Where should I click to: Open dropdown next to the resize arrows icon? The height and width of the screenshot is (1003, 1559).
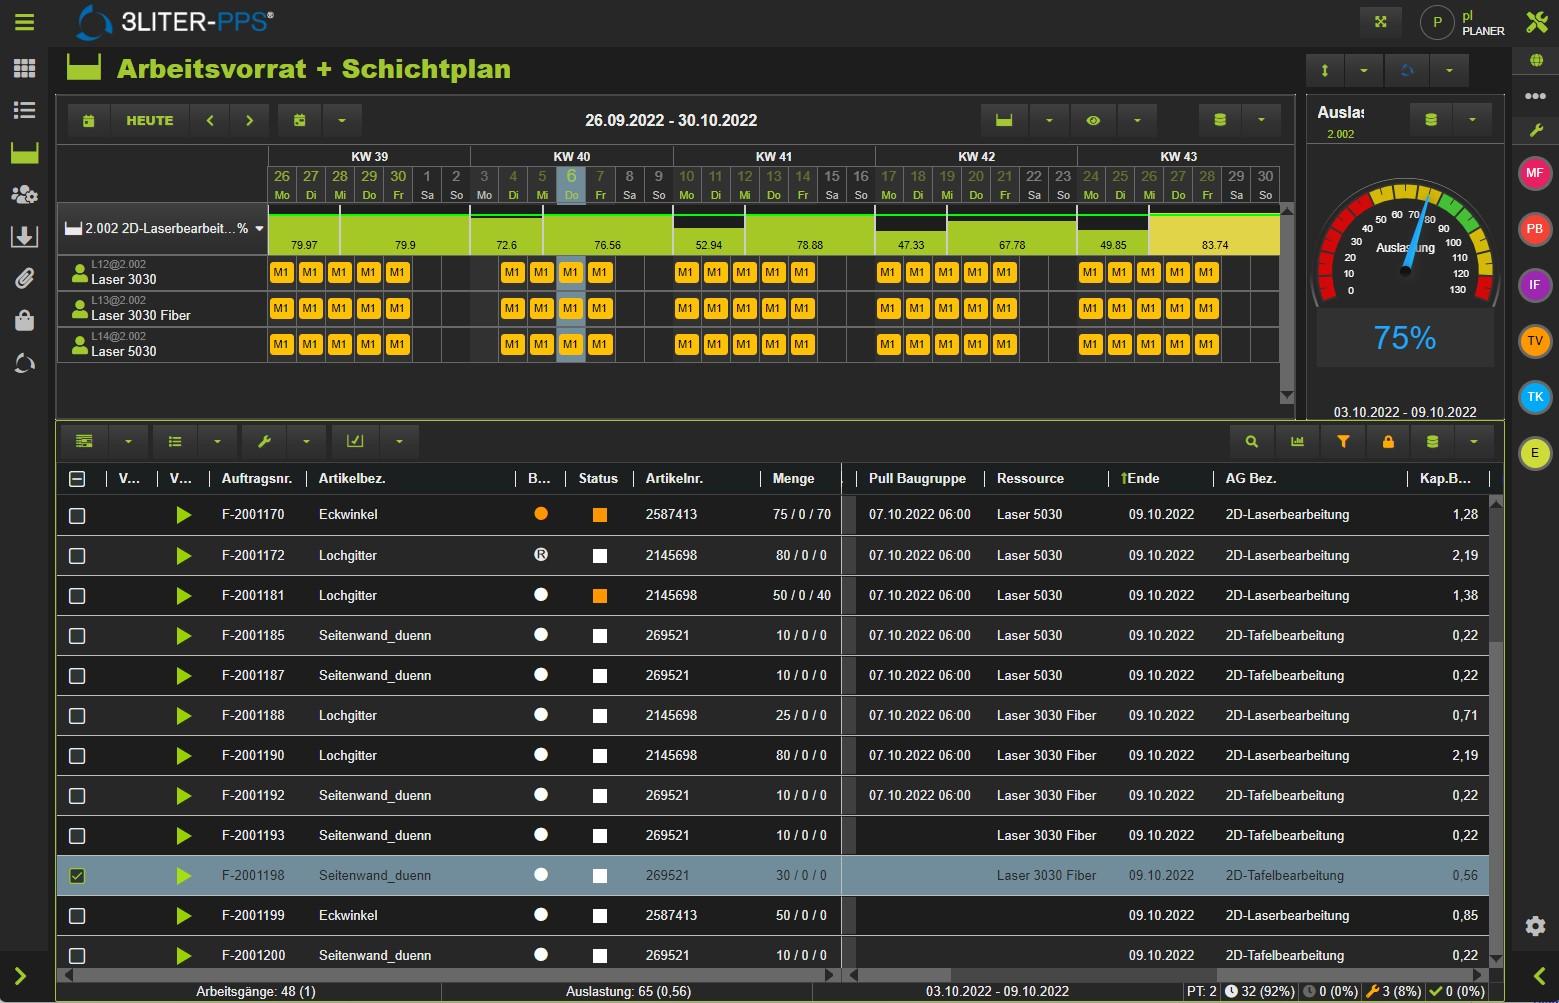pos(1364,70)
